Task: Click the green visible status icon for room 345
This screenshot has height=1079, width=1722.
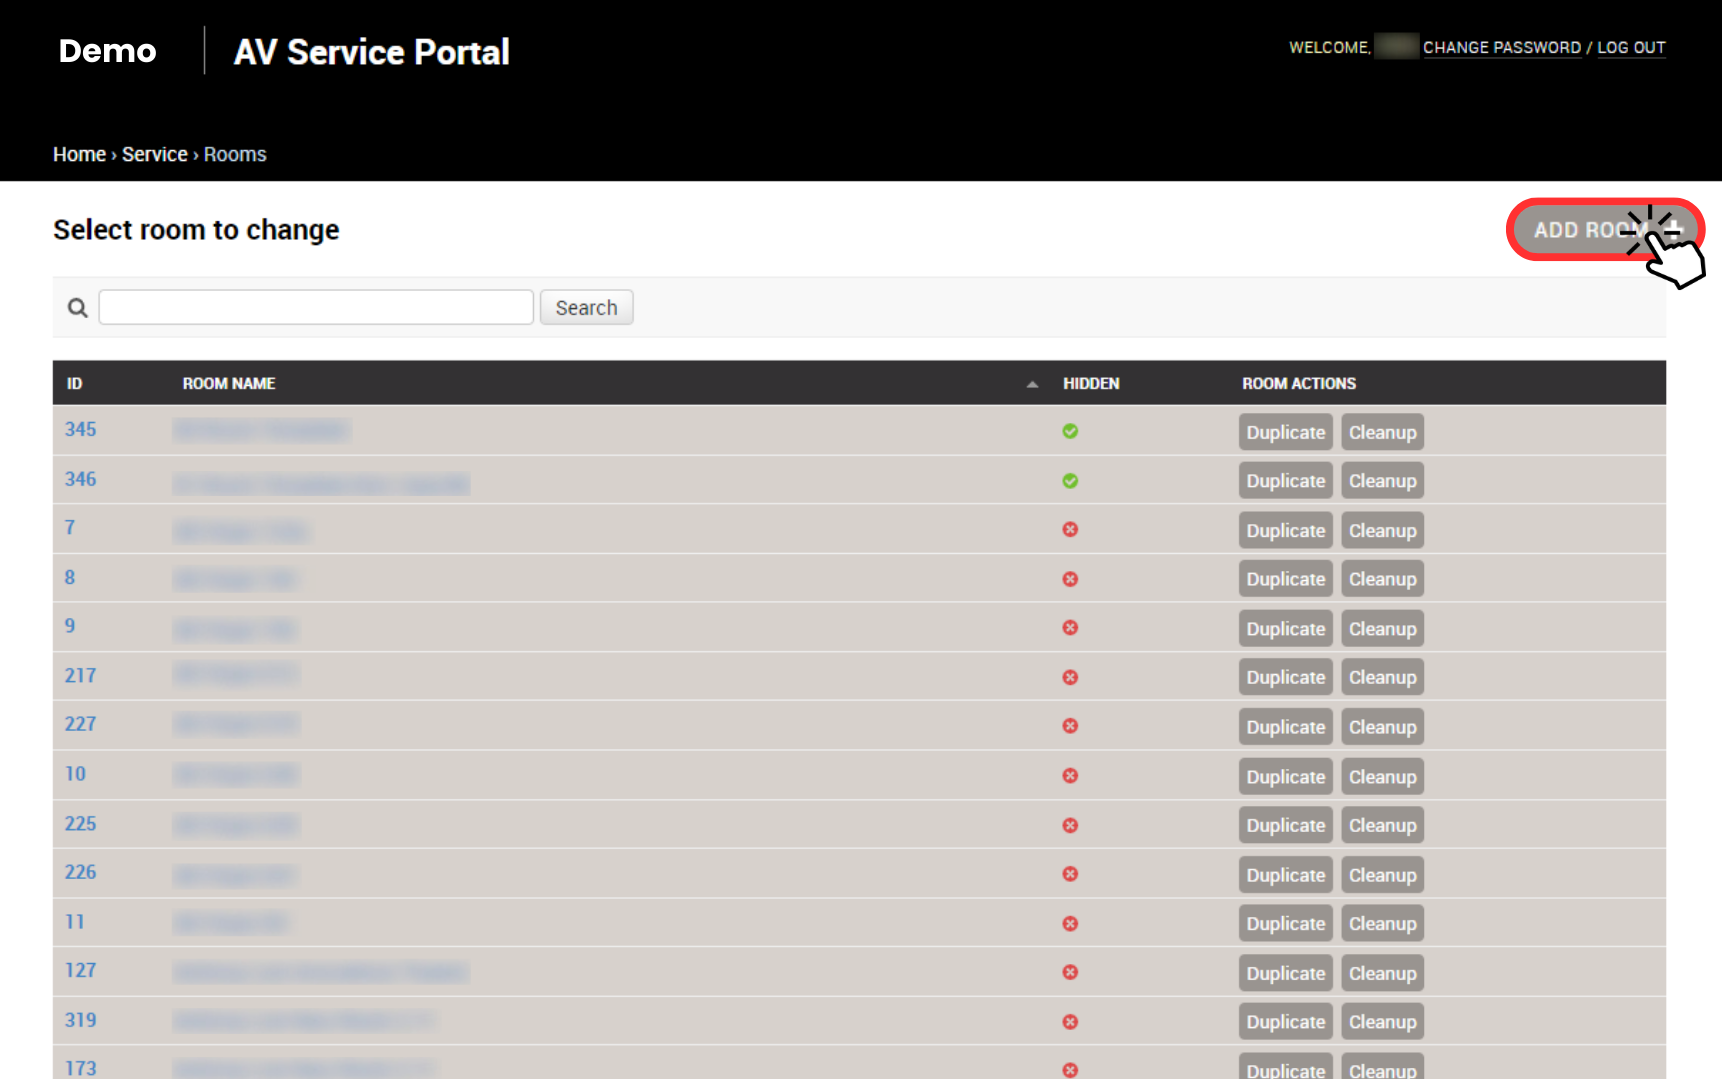Action: [x=1070, y=431]
